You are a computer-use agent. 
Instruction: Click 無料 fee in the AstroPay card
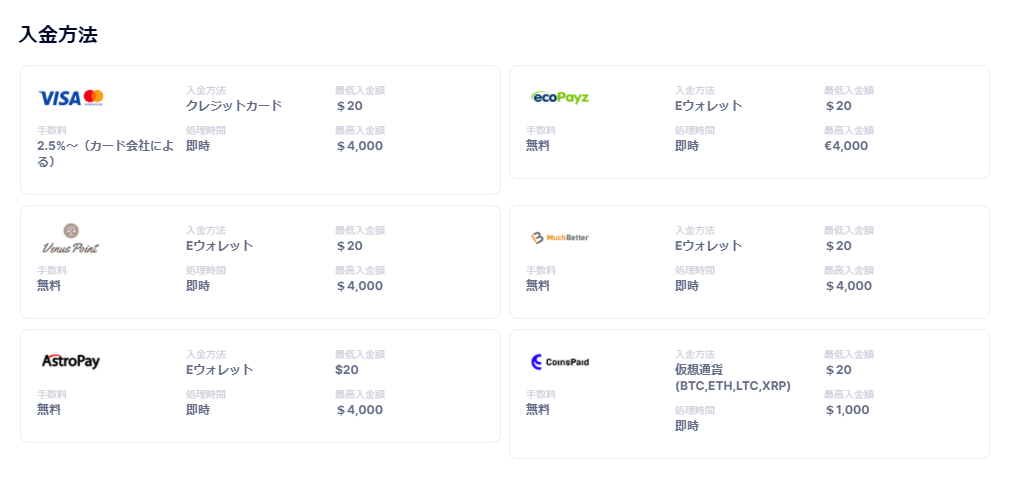point(49,410)
